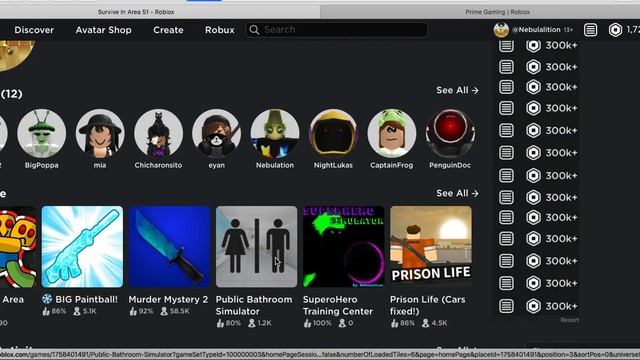Click Murder Mystery 2 players icon
This screenshot has width=640, height=360.
click(164, 311)
